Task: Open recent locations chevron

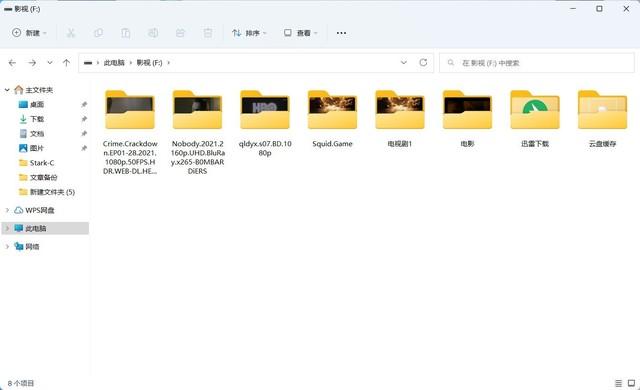Action: point(50,63)
